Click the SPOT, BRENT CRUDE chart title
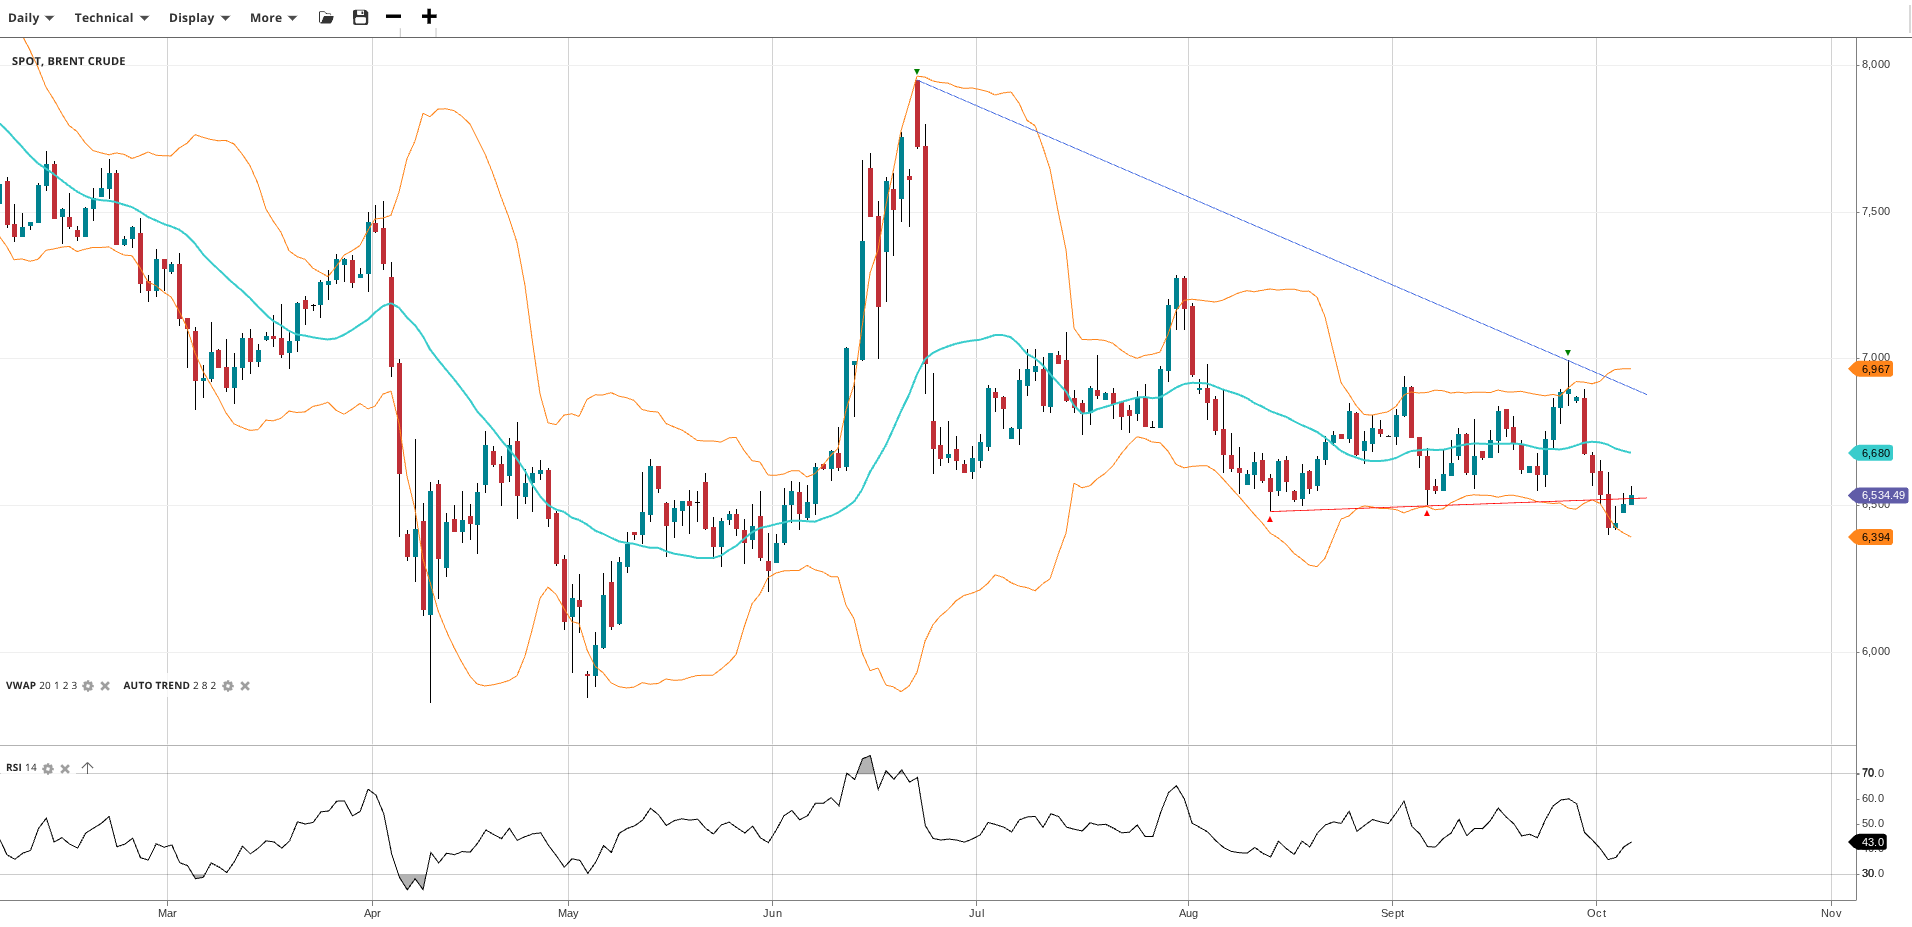Image resolution: width=1912 pixels, height=927 pixels. pyautogui.click(x=69, y=61)
